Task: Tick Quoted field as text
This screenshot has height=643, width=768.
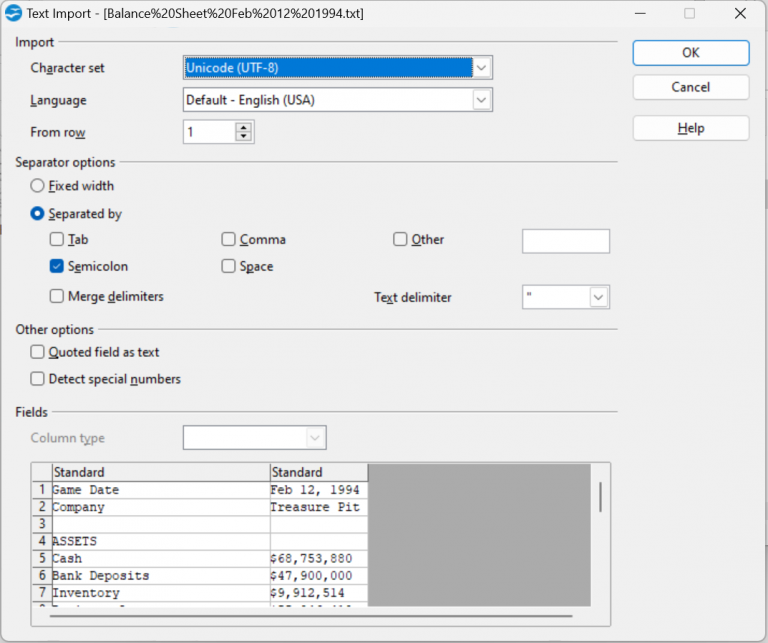Action: tap(38, 352)
